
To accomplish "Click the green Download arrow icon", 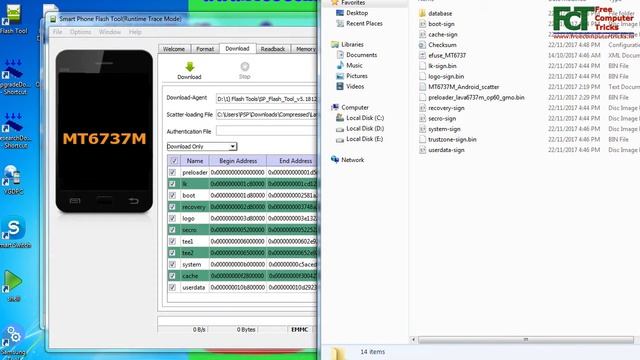I will point(189,67).
